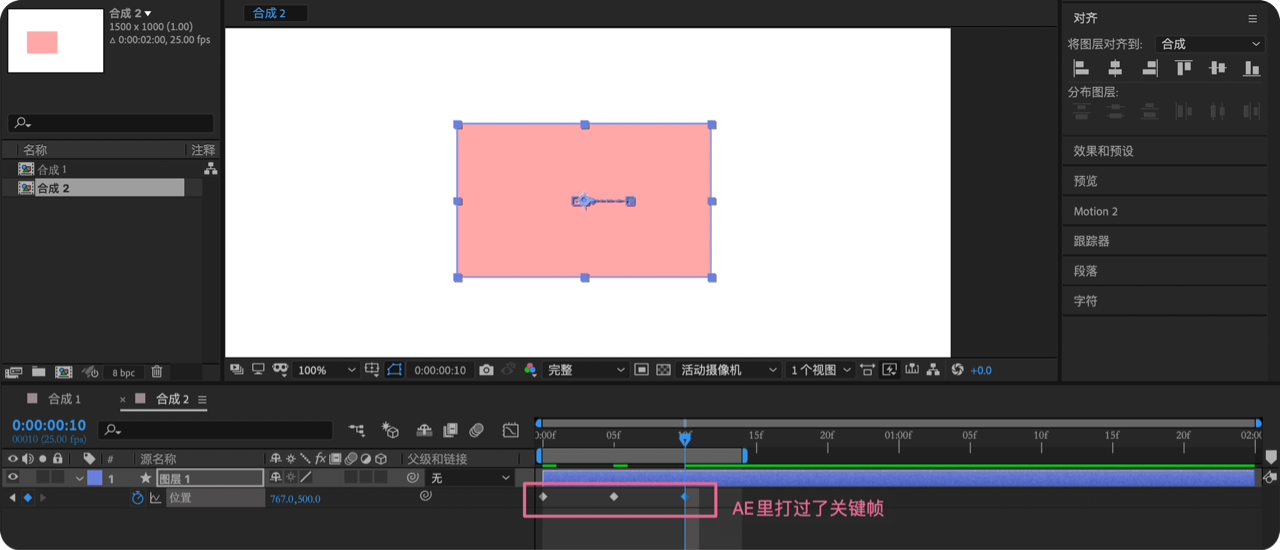1280x550 pixels.
Task: Hide 图层 1 using its eye toggle
Action: click(13, 478)
